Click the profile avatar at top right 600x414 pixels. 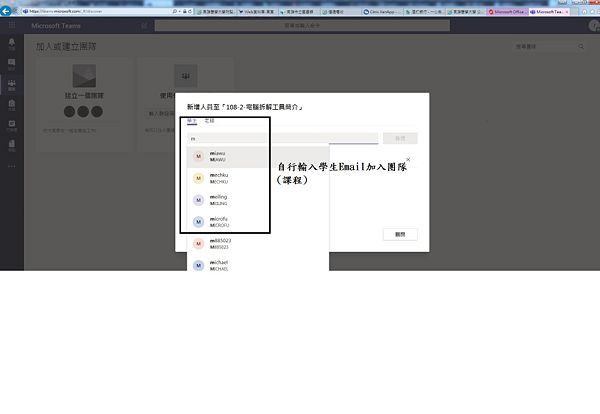tap(592, 26)
